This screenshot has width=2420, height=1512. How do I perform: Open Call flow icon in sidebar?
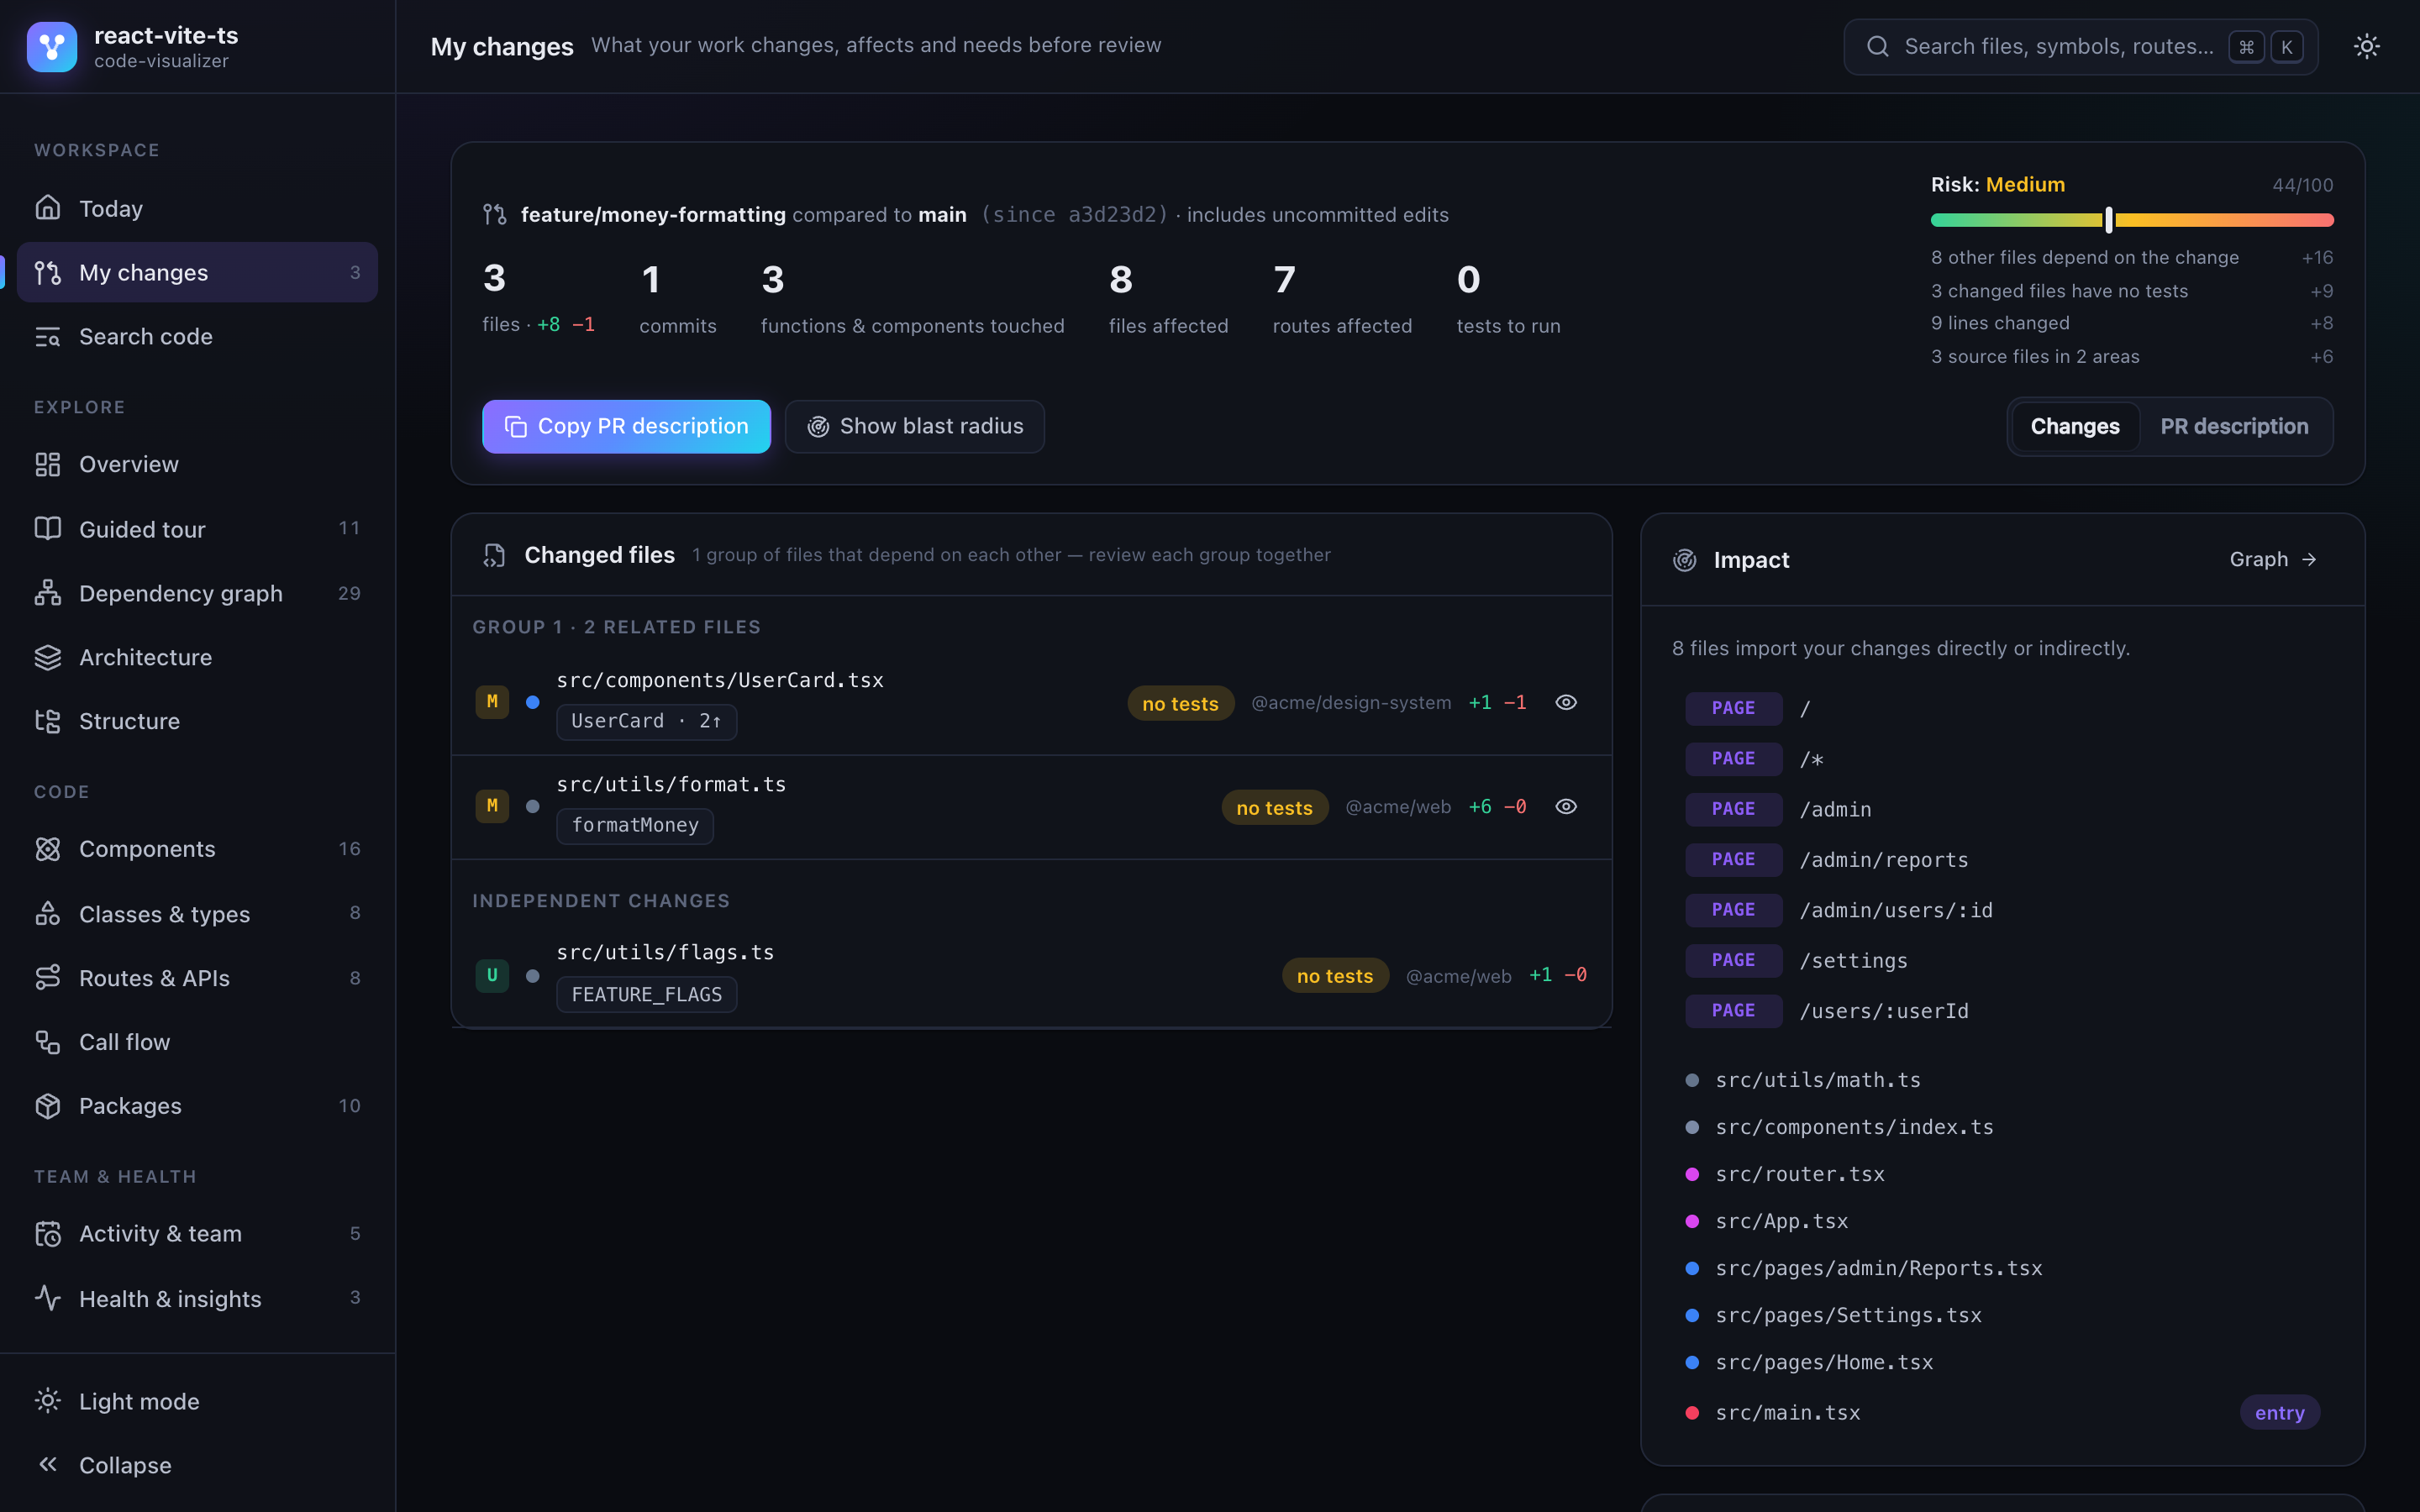48,1042
